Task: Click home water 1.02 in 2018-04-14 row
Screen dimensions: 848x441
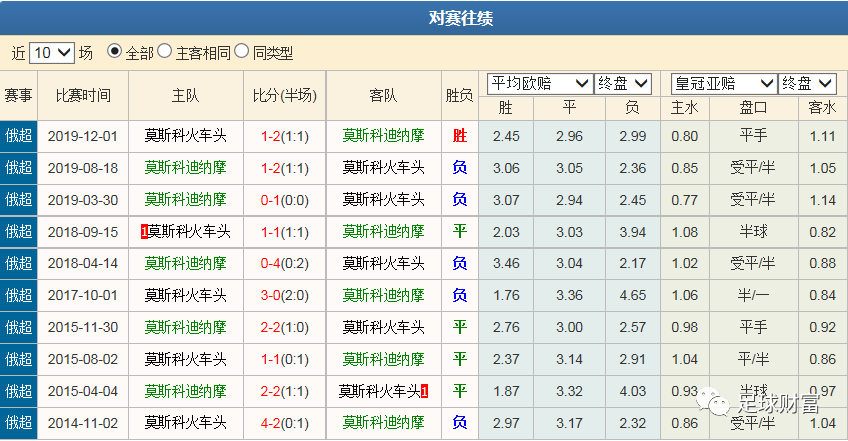Action: (x=685, y=264)
